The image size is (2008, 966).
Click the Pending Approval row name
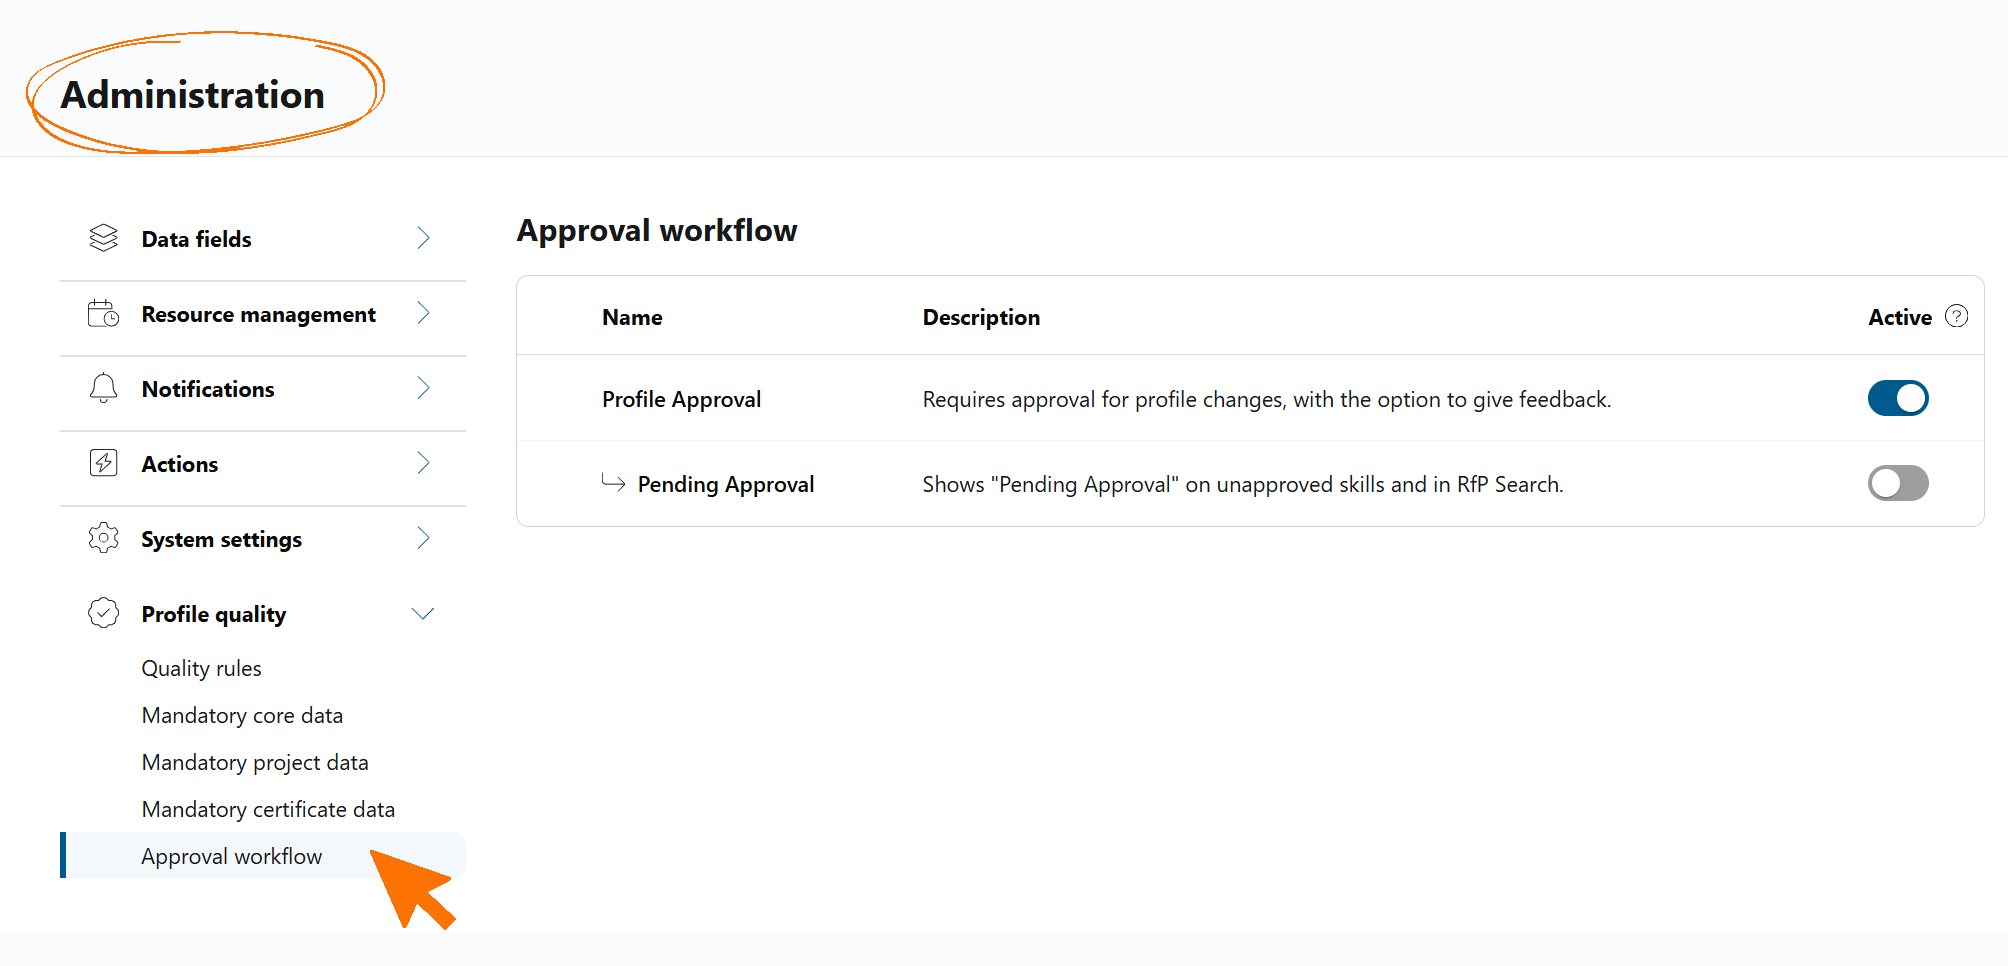(726, 484)
